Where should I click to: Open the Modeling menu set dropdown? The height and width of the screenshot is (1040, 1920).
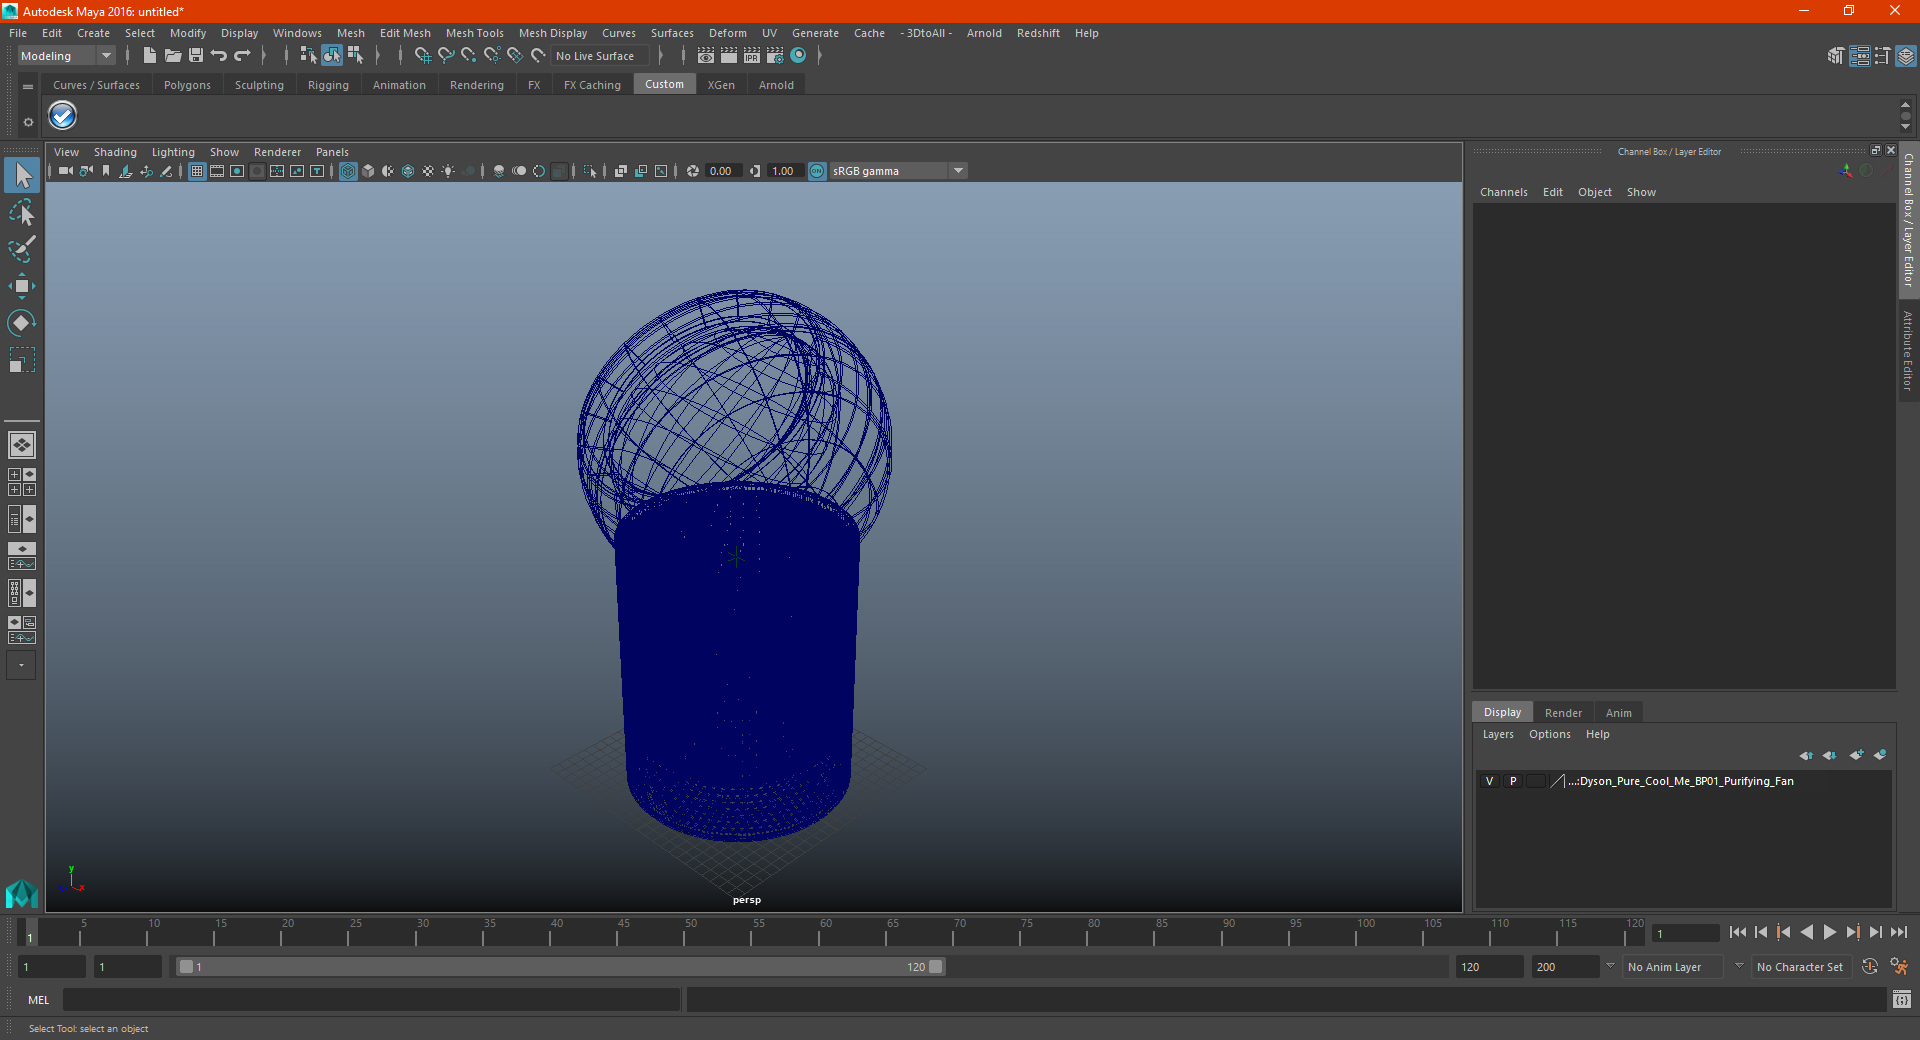click(x=66, y=56)
